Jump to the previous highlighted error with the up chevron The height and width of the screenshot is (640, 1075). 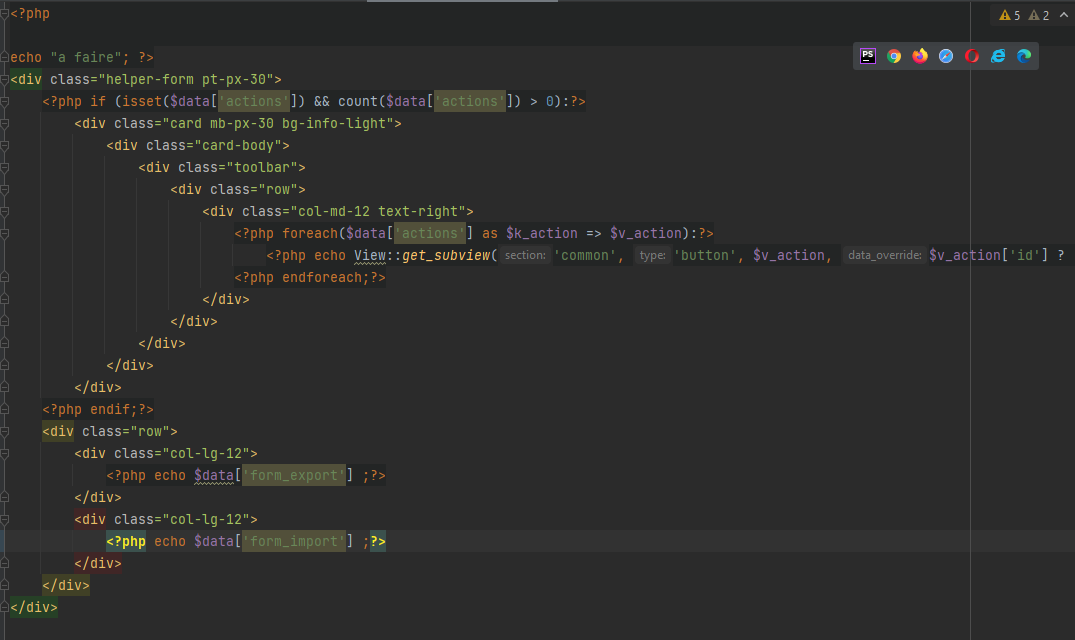(x=1063, y=15)
